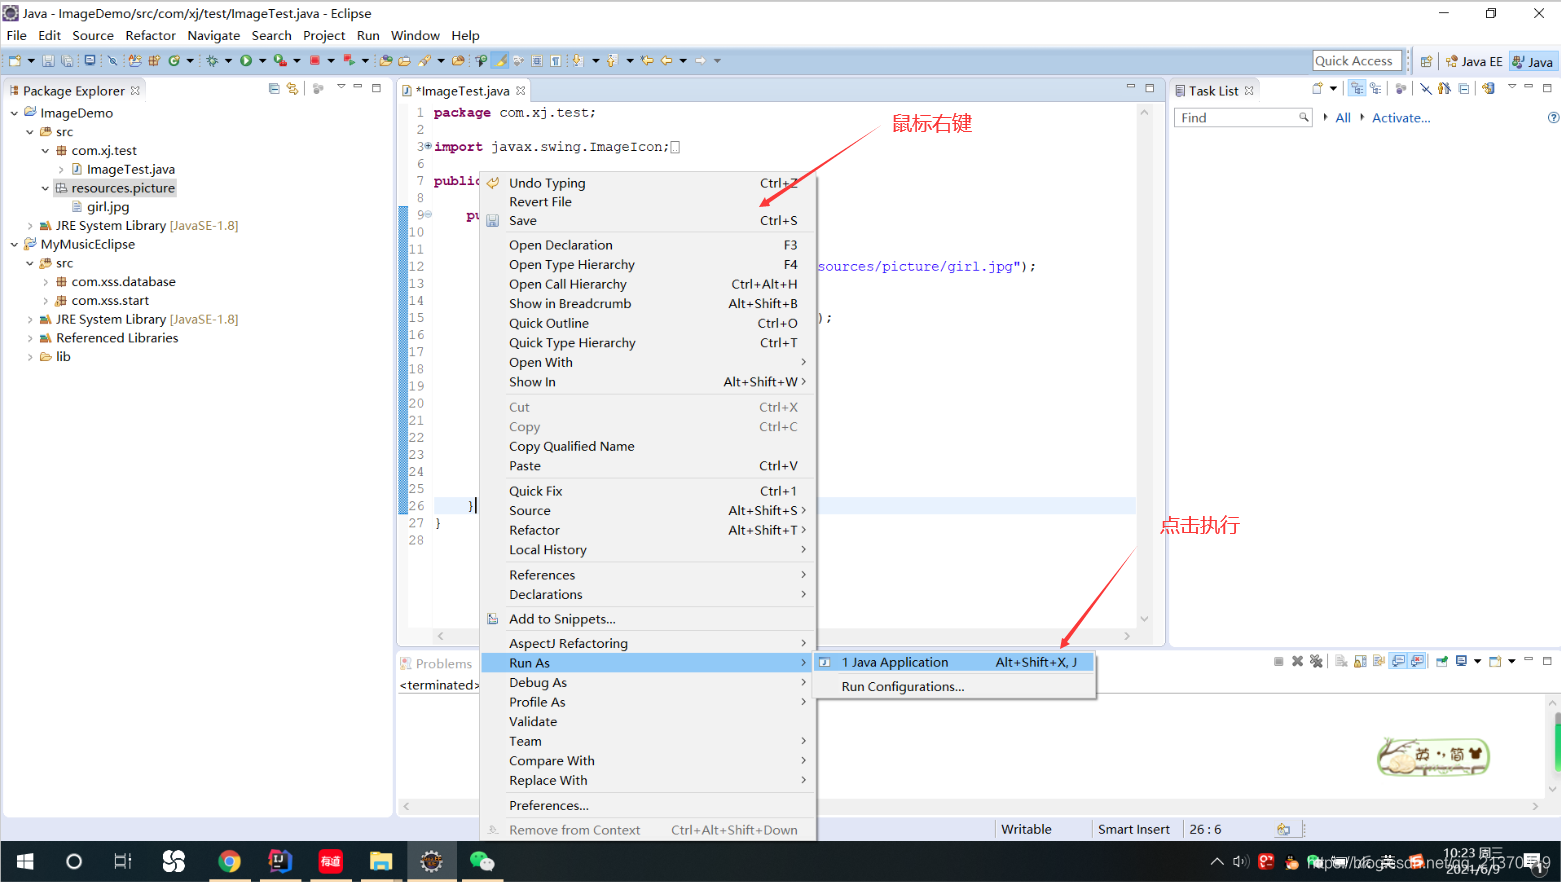Screen dimensions: 1561x882
Task: Save all files via Save All toolbar icon
Action: 67,60
